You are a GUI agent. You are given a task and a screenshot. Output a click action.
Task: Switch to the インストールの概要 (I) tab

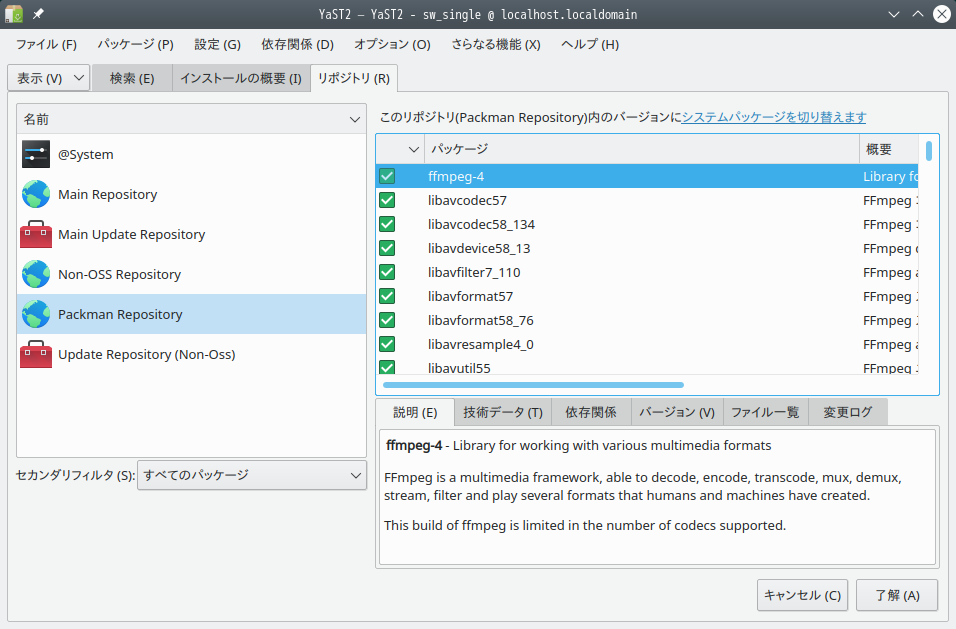click(x=241, y=78)
